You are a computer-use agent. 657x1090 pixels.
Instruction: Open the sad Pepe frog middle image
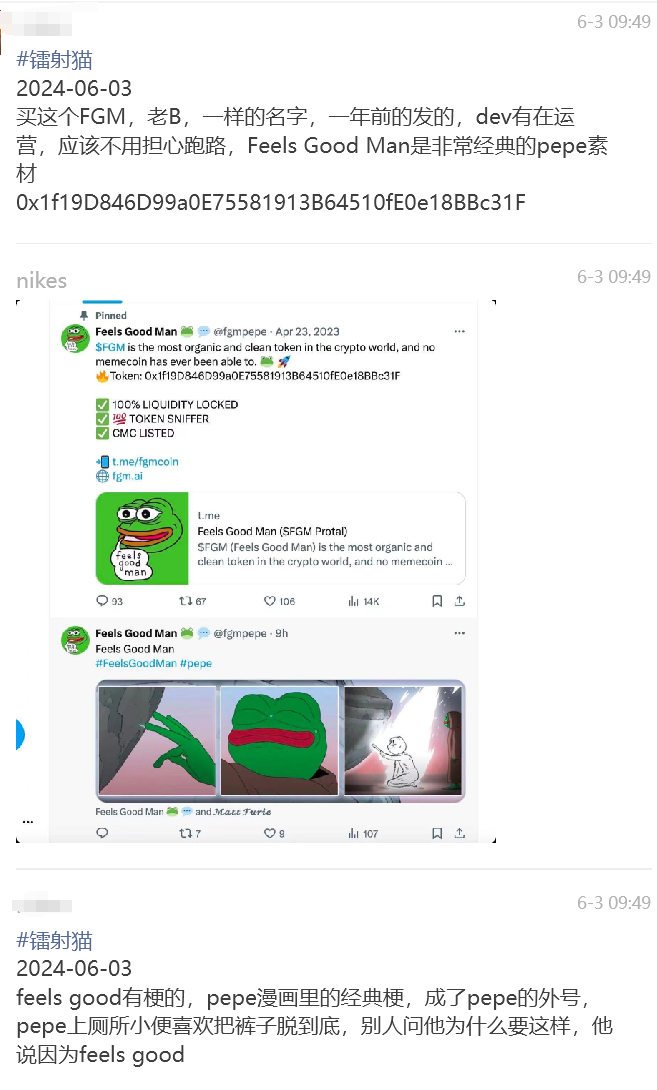279,740
